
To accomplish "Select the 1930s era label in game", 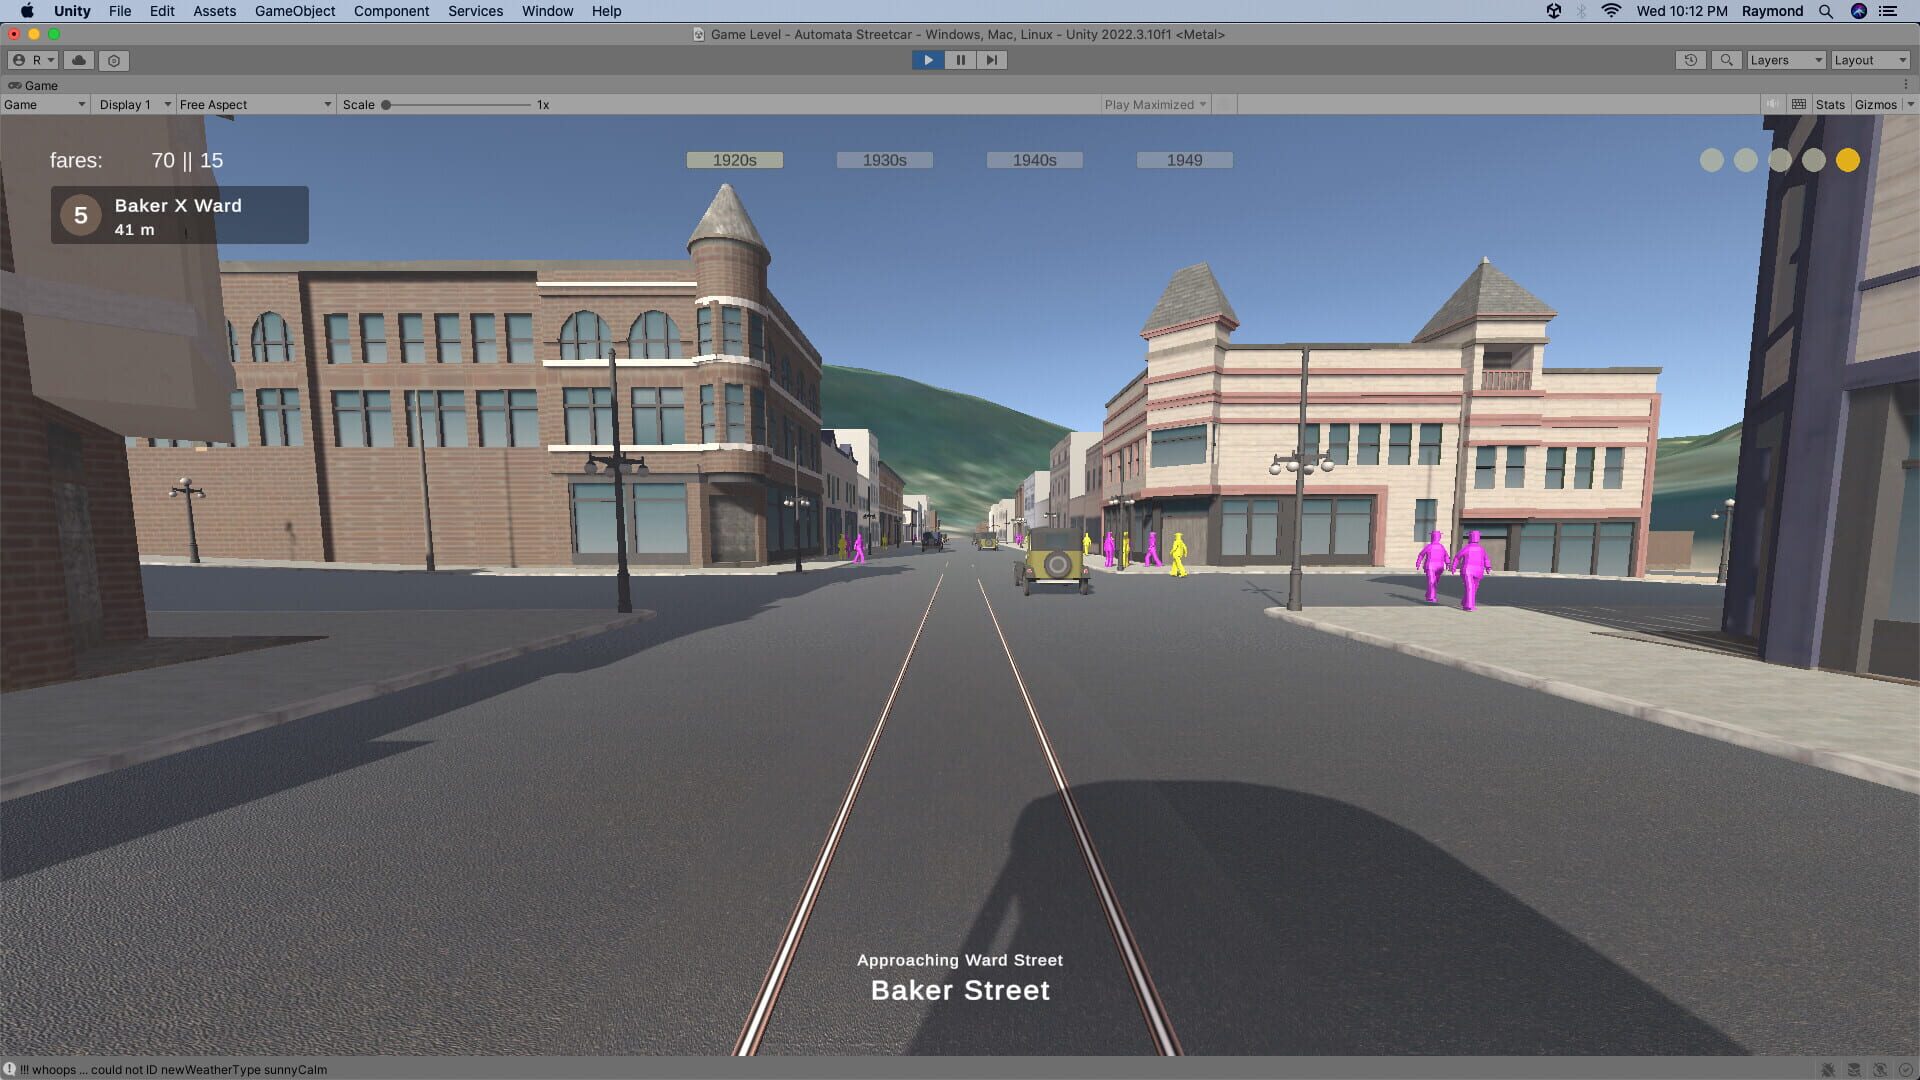I will point(884,159).
